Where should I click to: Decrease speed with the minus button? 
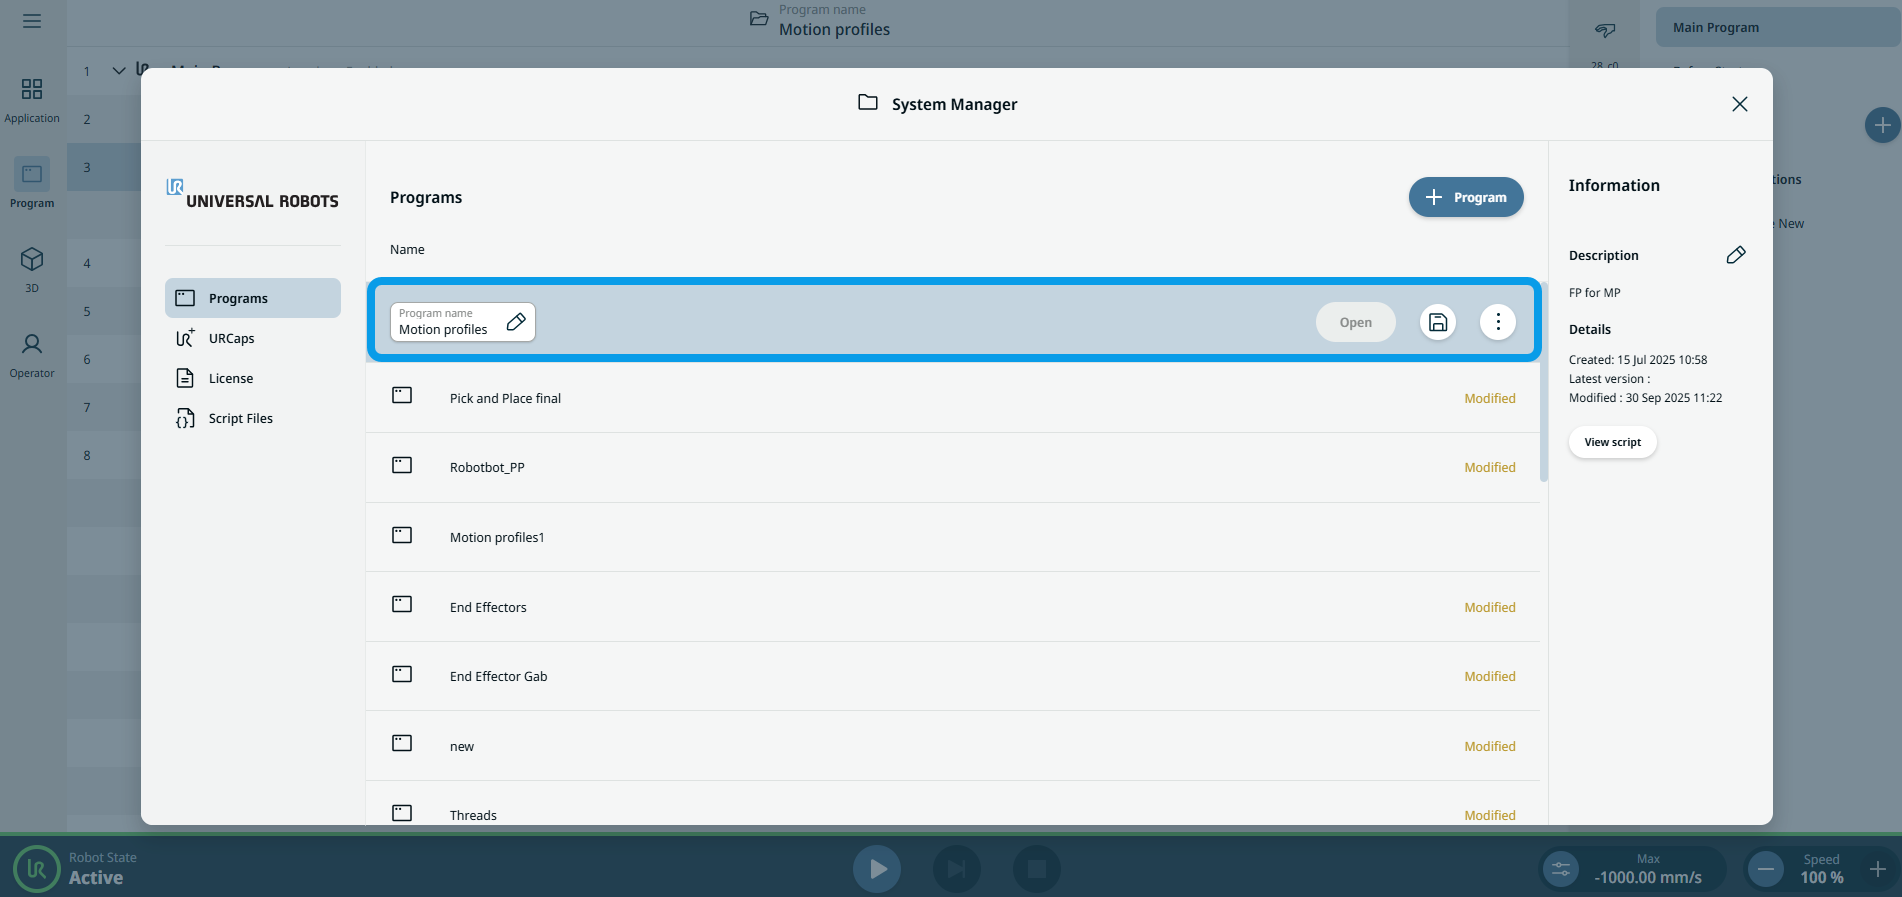[1766, 868]
